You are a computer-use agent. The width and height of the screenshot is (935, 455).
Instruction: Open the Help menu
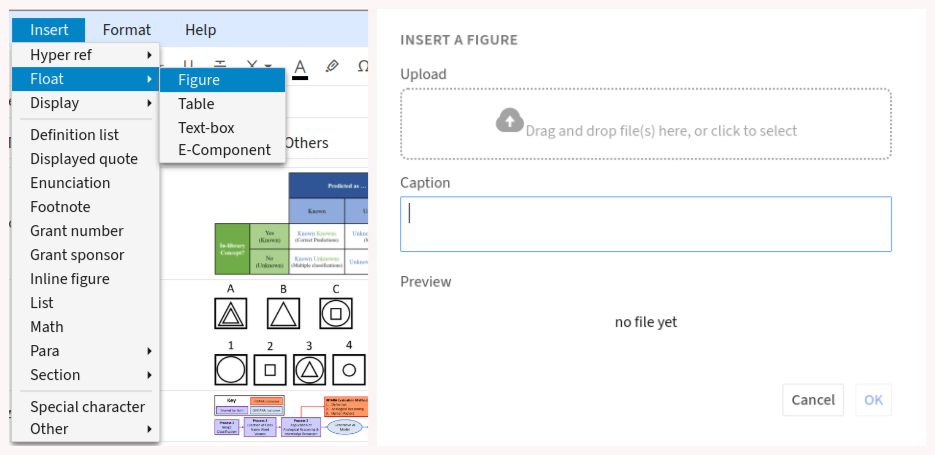(x=200, y=30)
